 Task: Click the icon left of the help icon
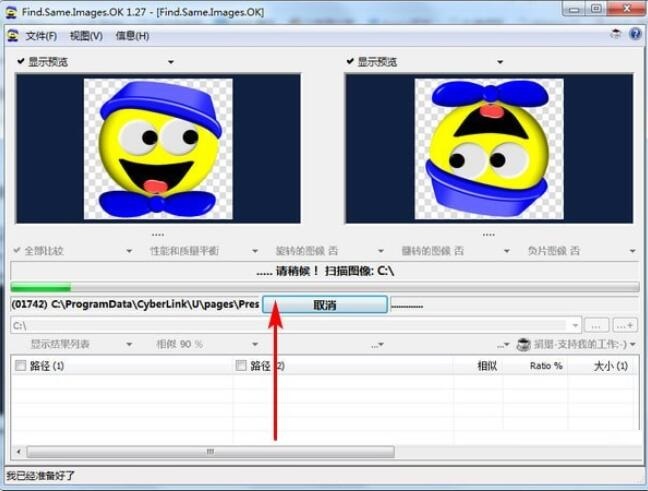coord(616,34)
